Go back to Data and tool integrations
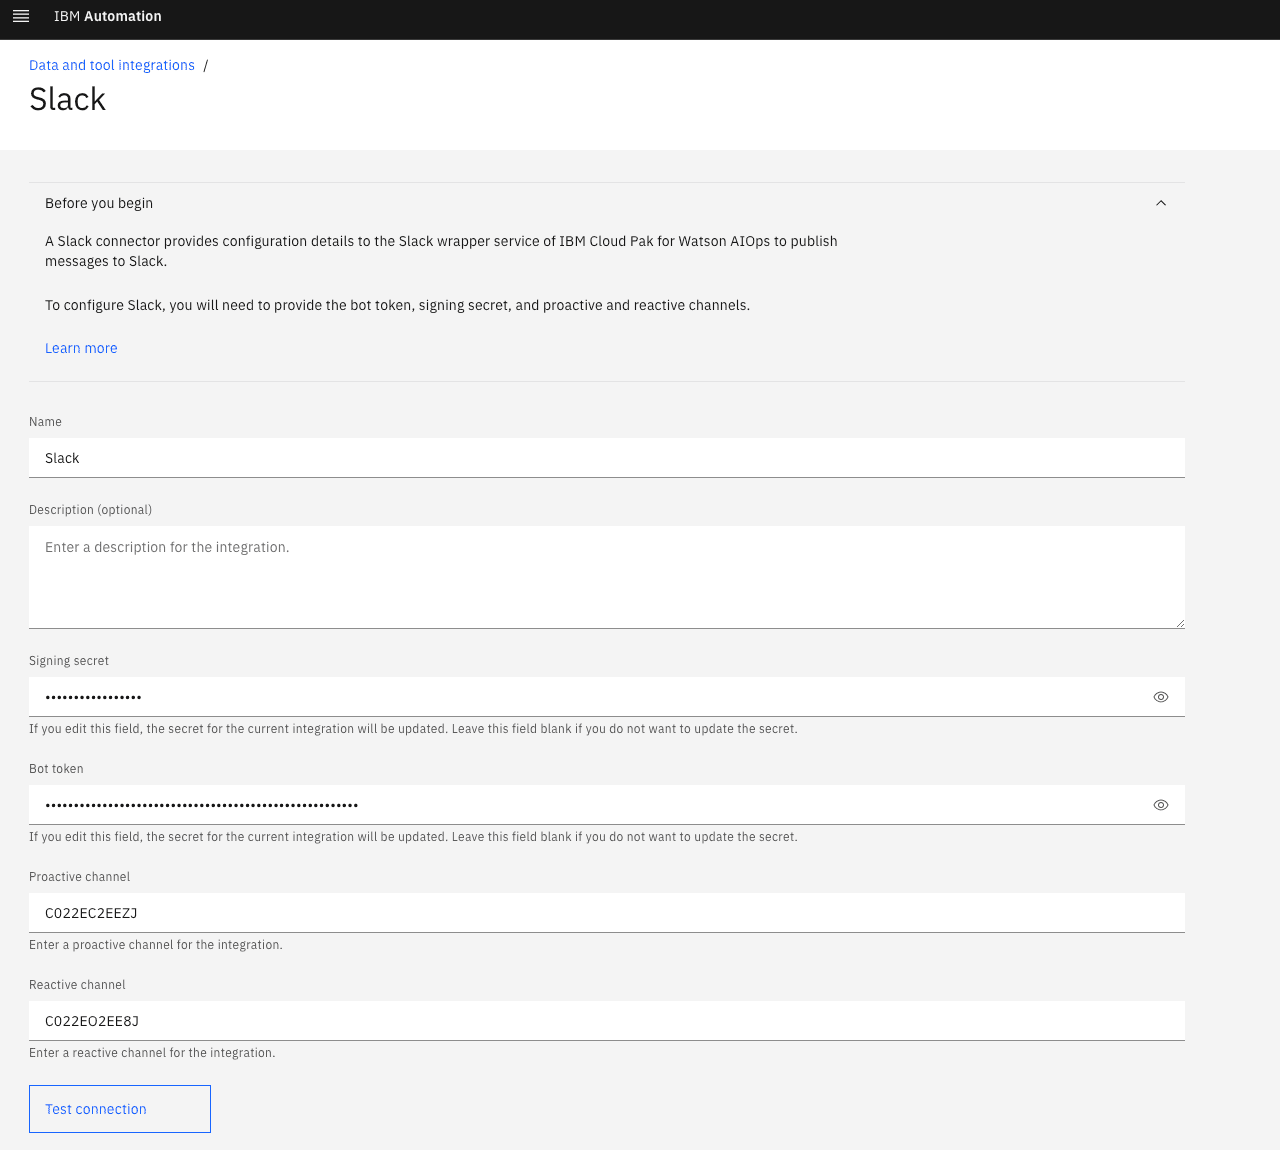The image size is (1280, 1150). coord(112,65)
